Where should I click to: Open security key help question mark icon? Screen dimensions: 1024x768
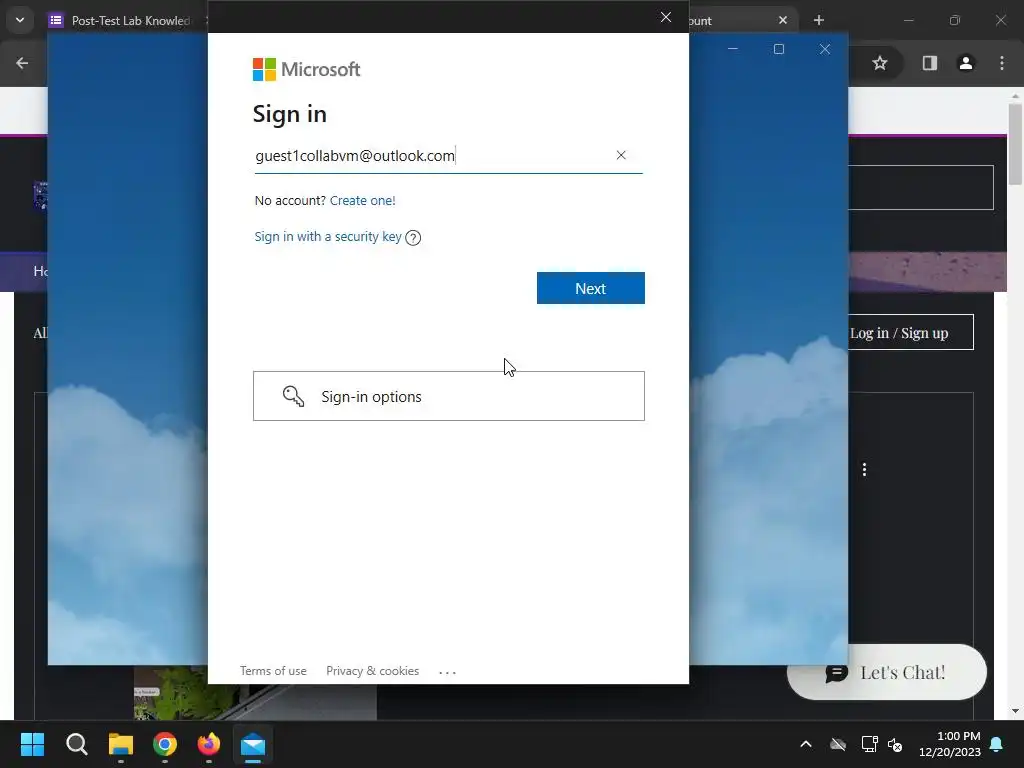point(413,238)
